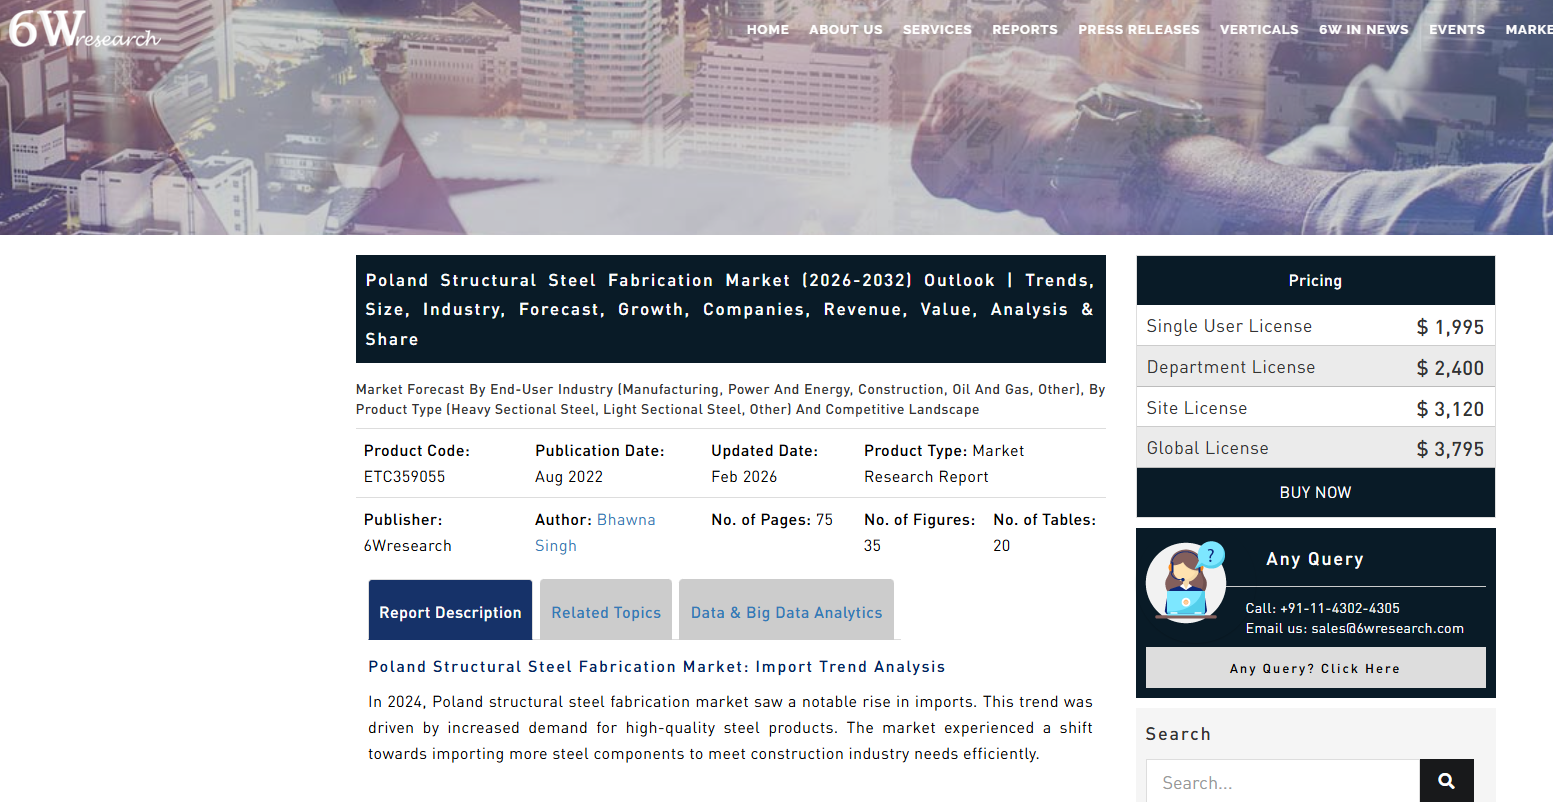Image resolution: width=1553 pixels, height=802 pixels.
Task: Open the Verticals menu
Action: (1258, 30)
